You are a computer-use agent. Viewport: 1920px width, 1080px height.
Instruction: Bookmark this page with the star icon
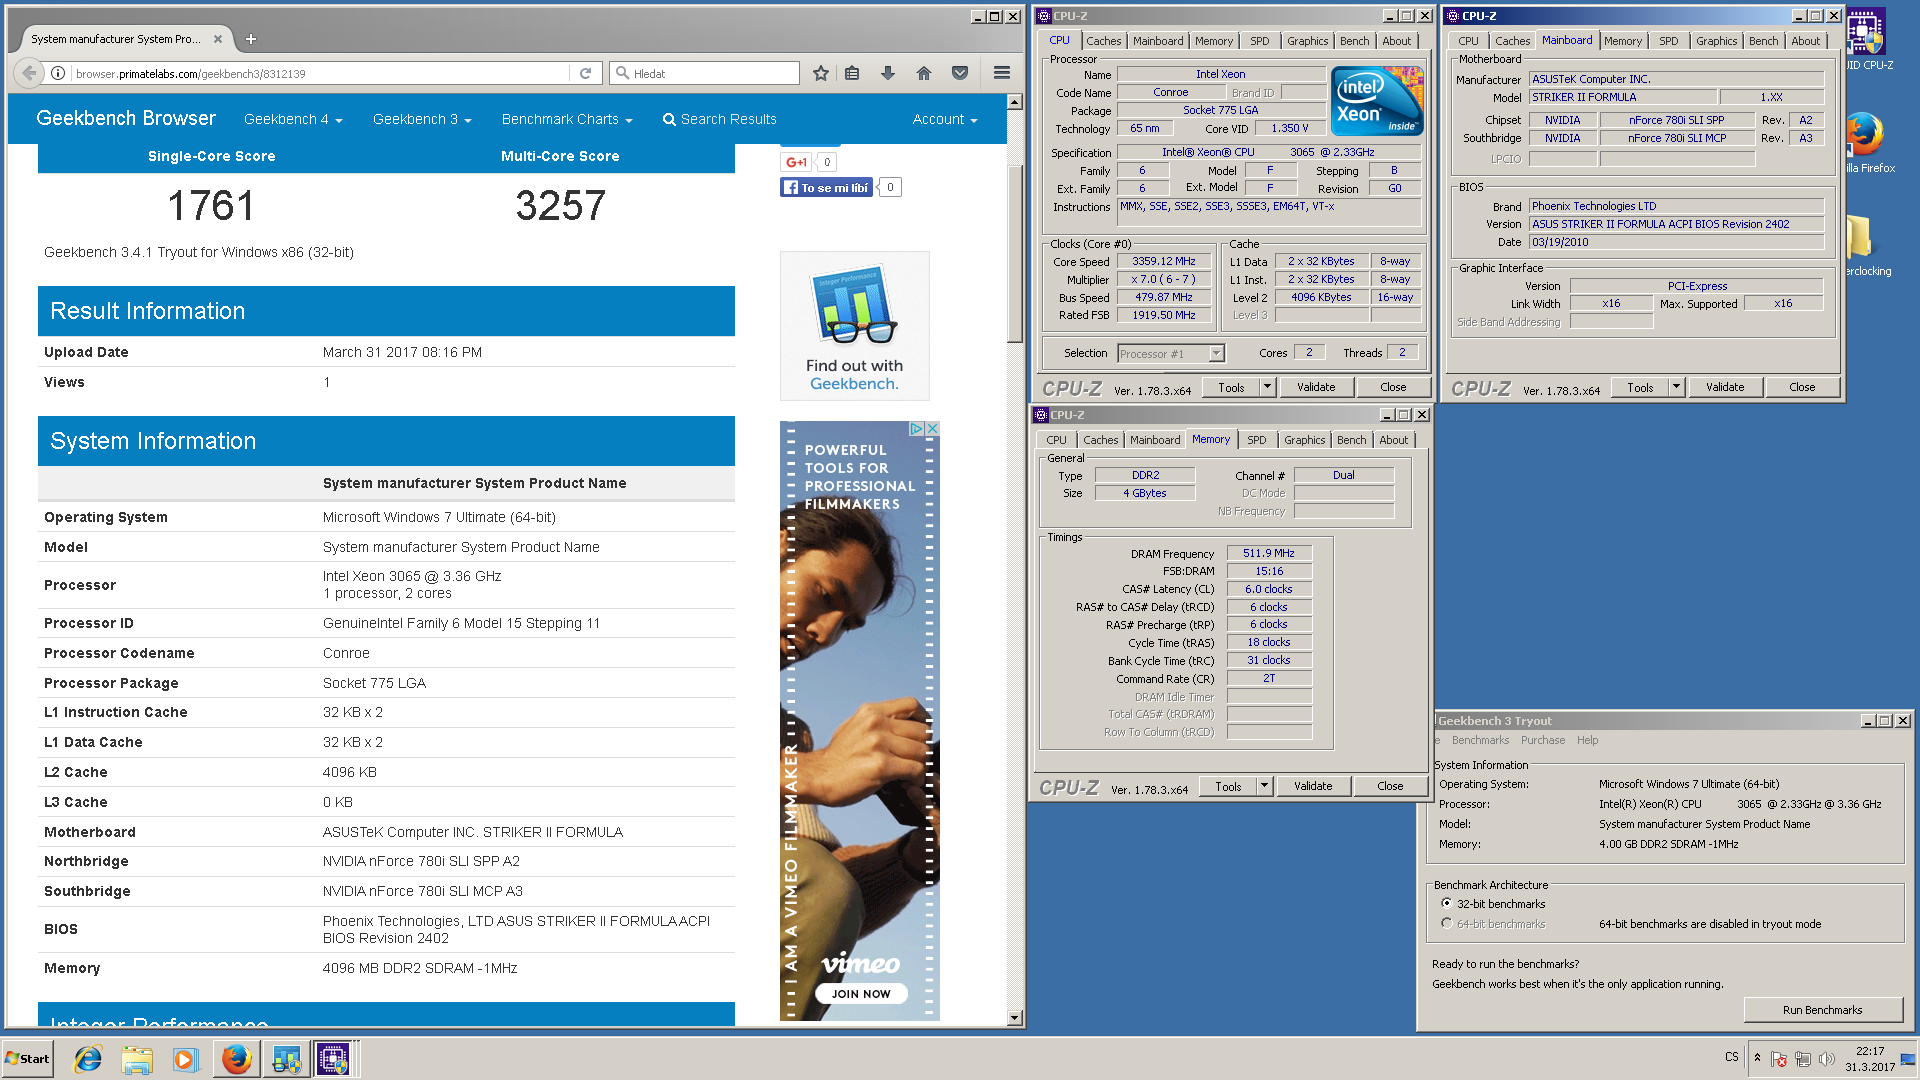coord(821,73)
